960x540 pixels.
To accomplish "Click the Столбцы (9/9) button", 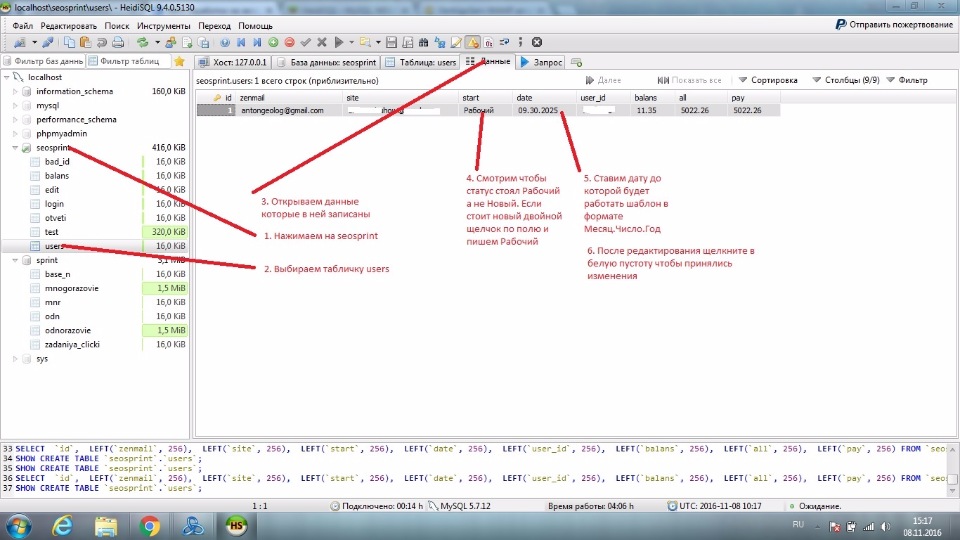I will [846, 80].
